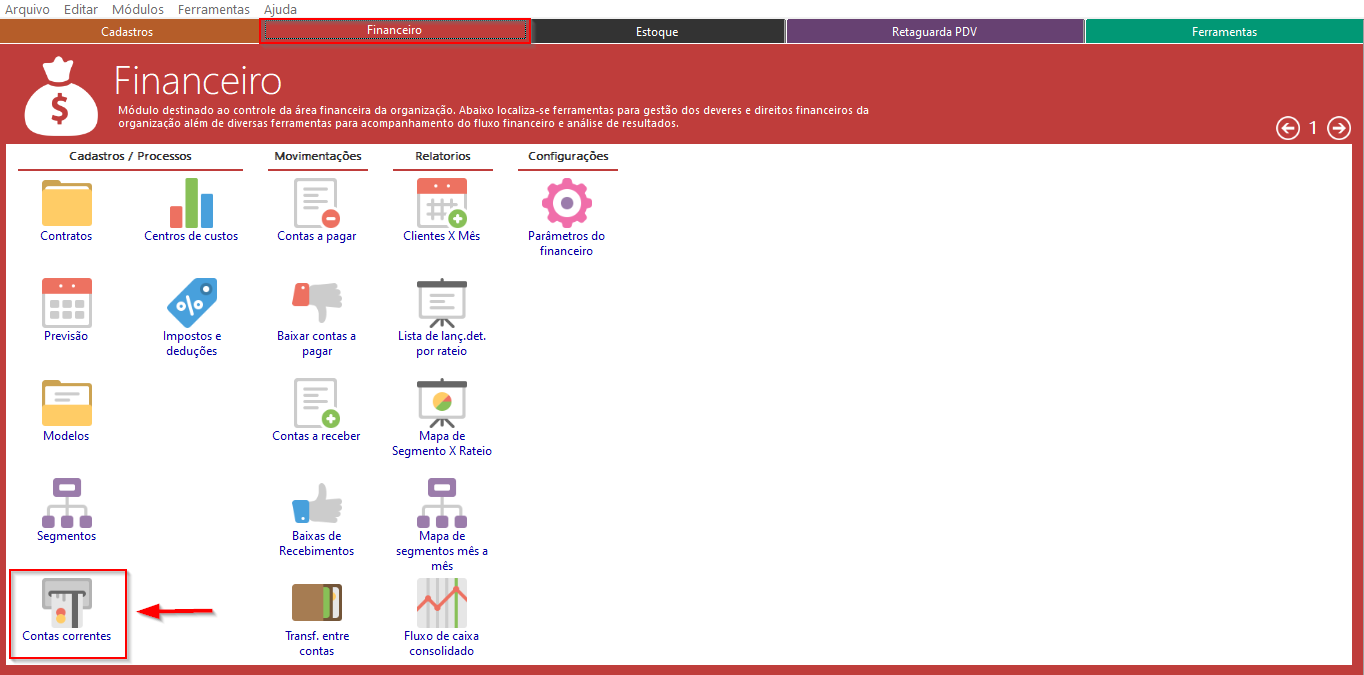Open Clientes X Mês report
The width and height of the screenshot is (1364, 675).
click(x=441, y=204)
